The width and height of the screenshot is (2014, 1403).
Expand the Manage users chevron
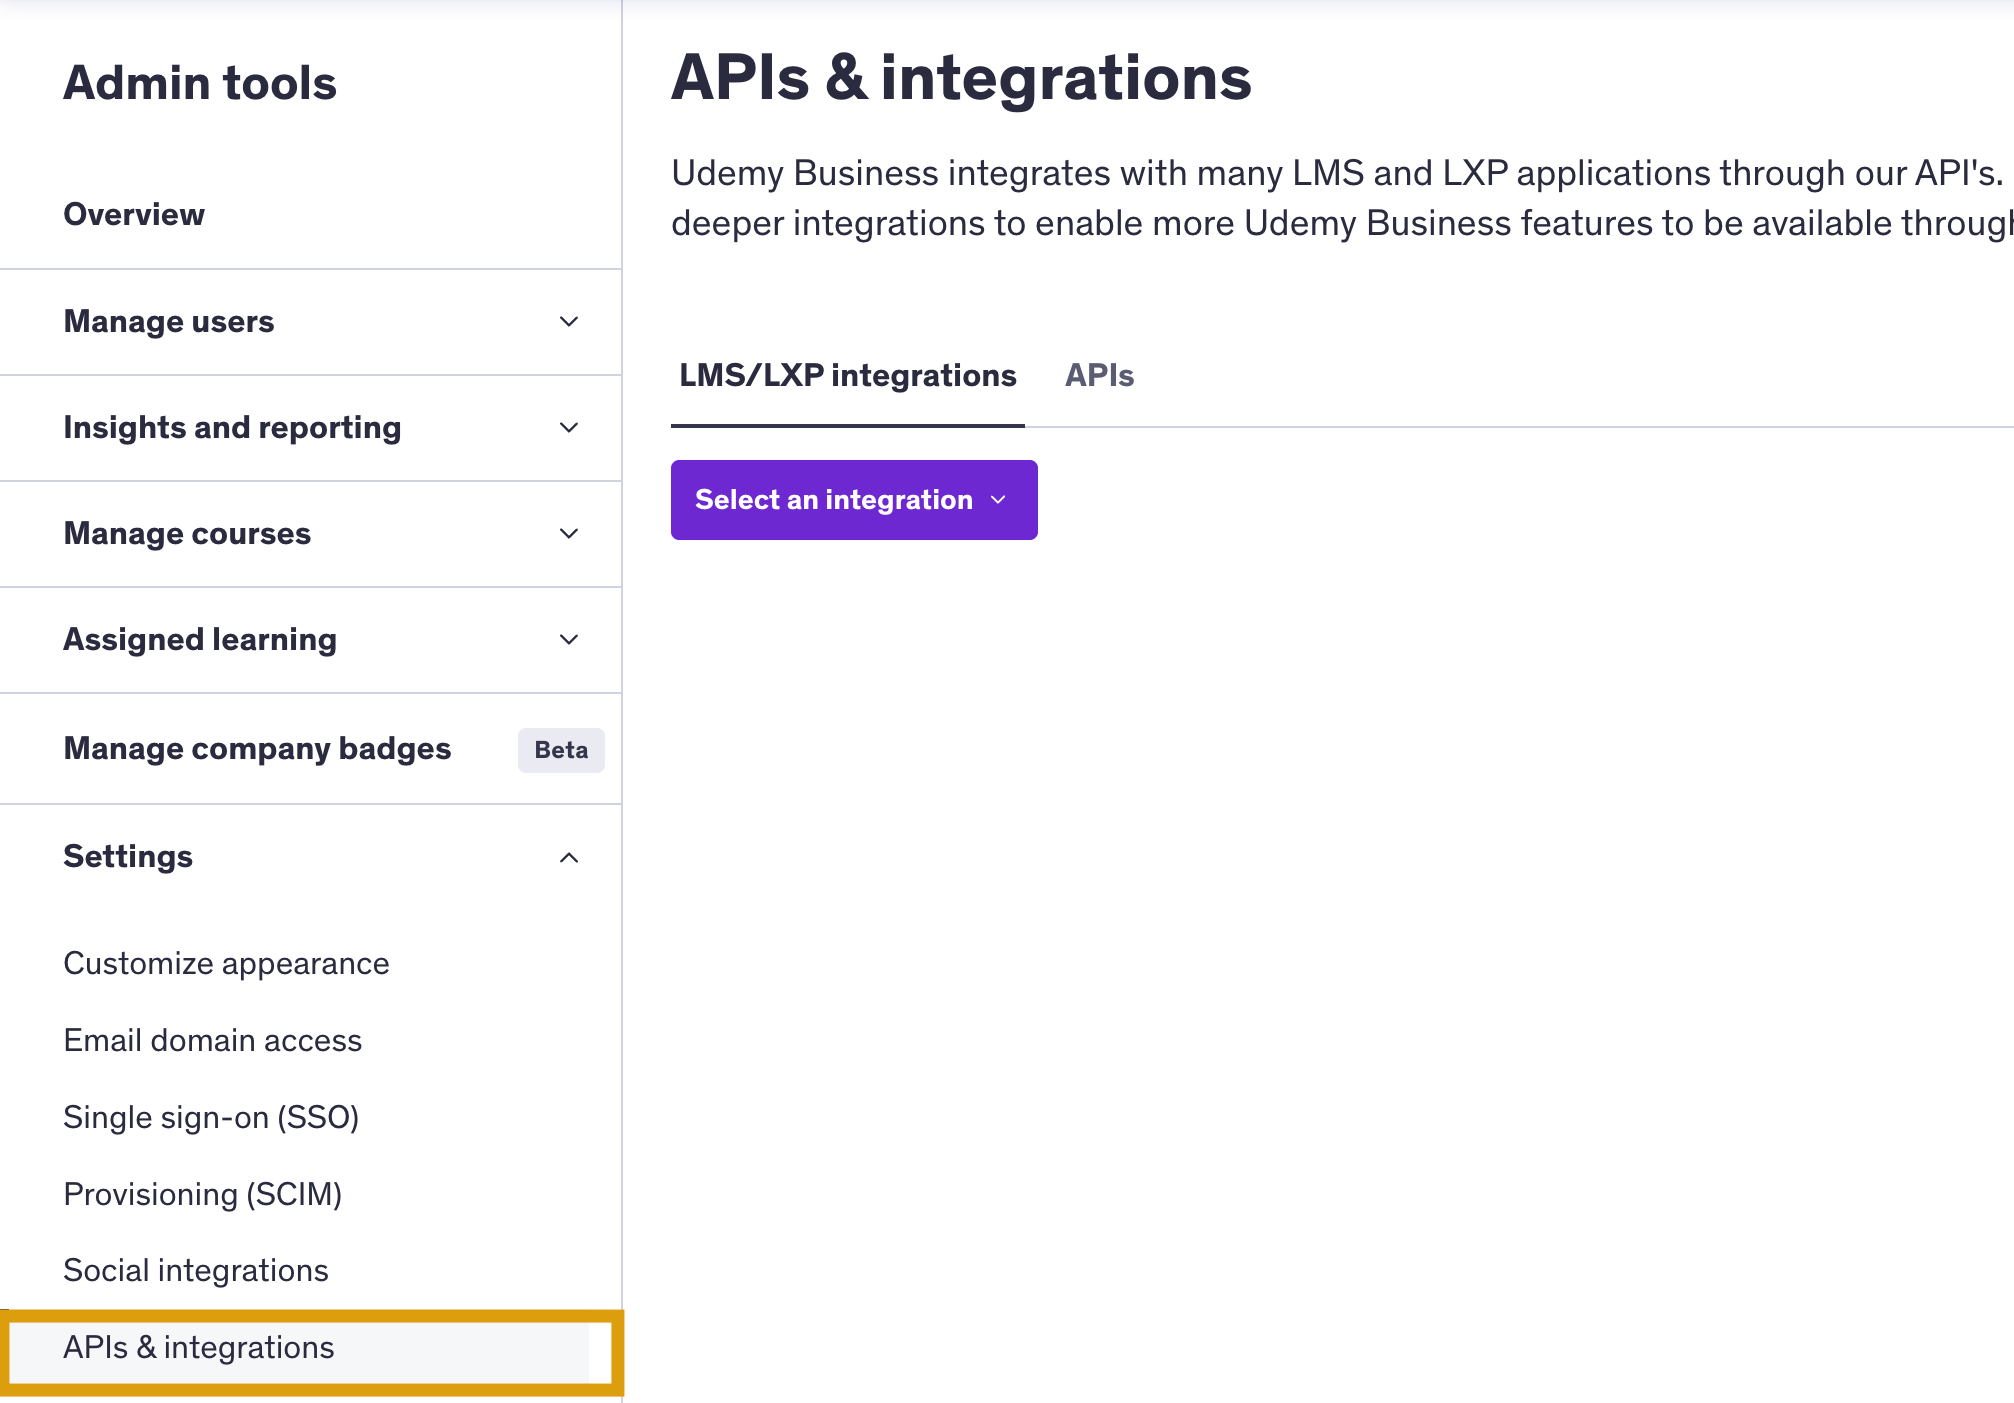[x=569, y=322]
